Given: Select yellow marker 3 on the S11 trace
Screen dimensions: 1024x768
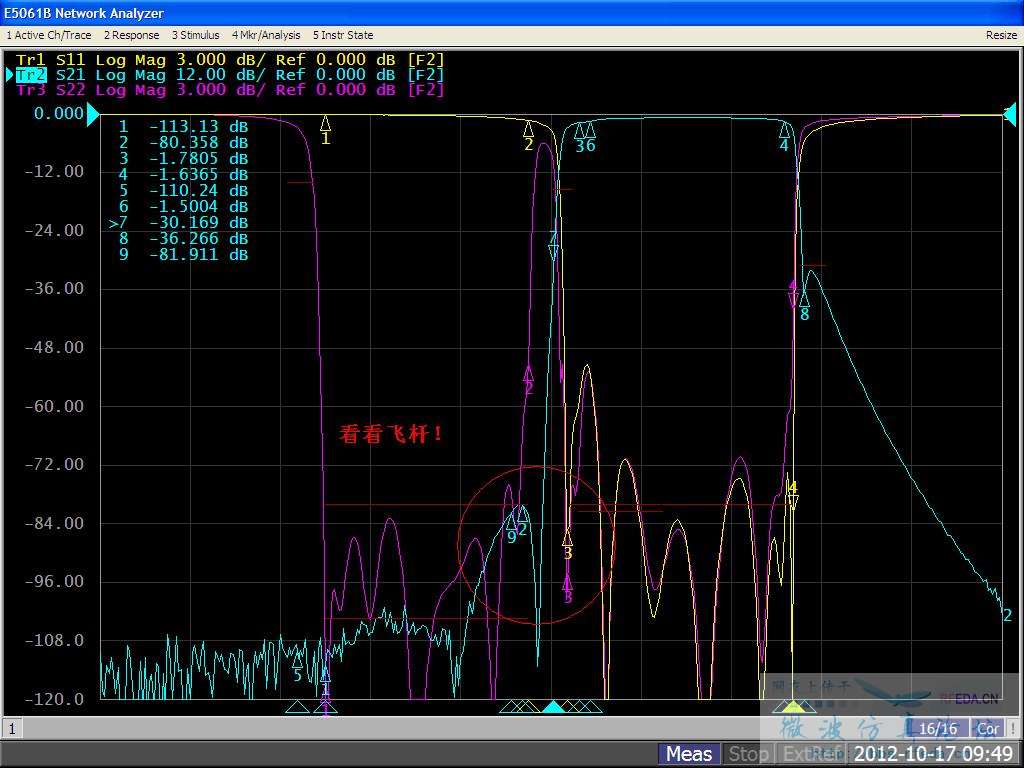Looking at the screenshot, I should click(x=568, y=545).
